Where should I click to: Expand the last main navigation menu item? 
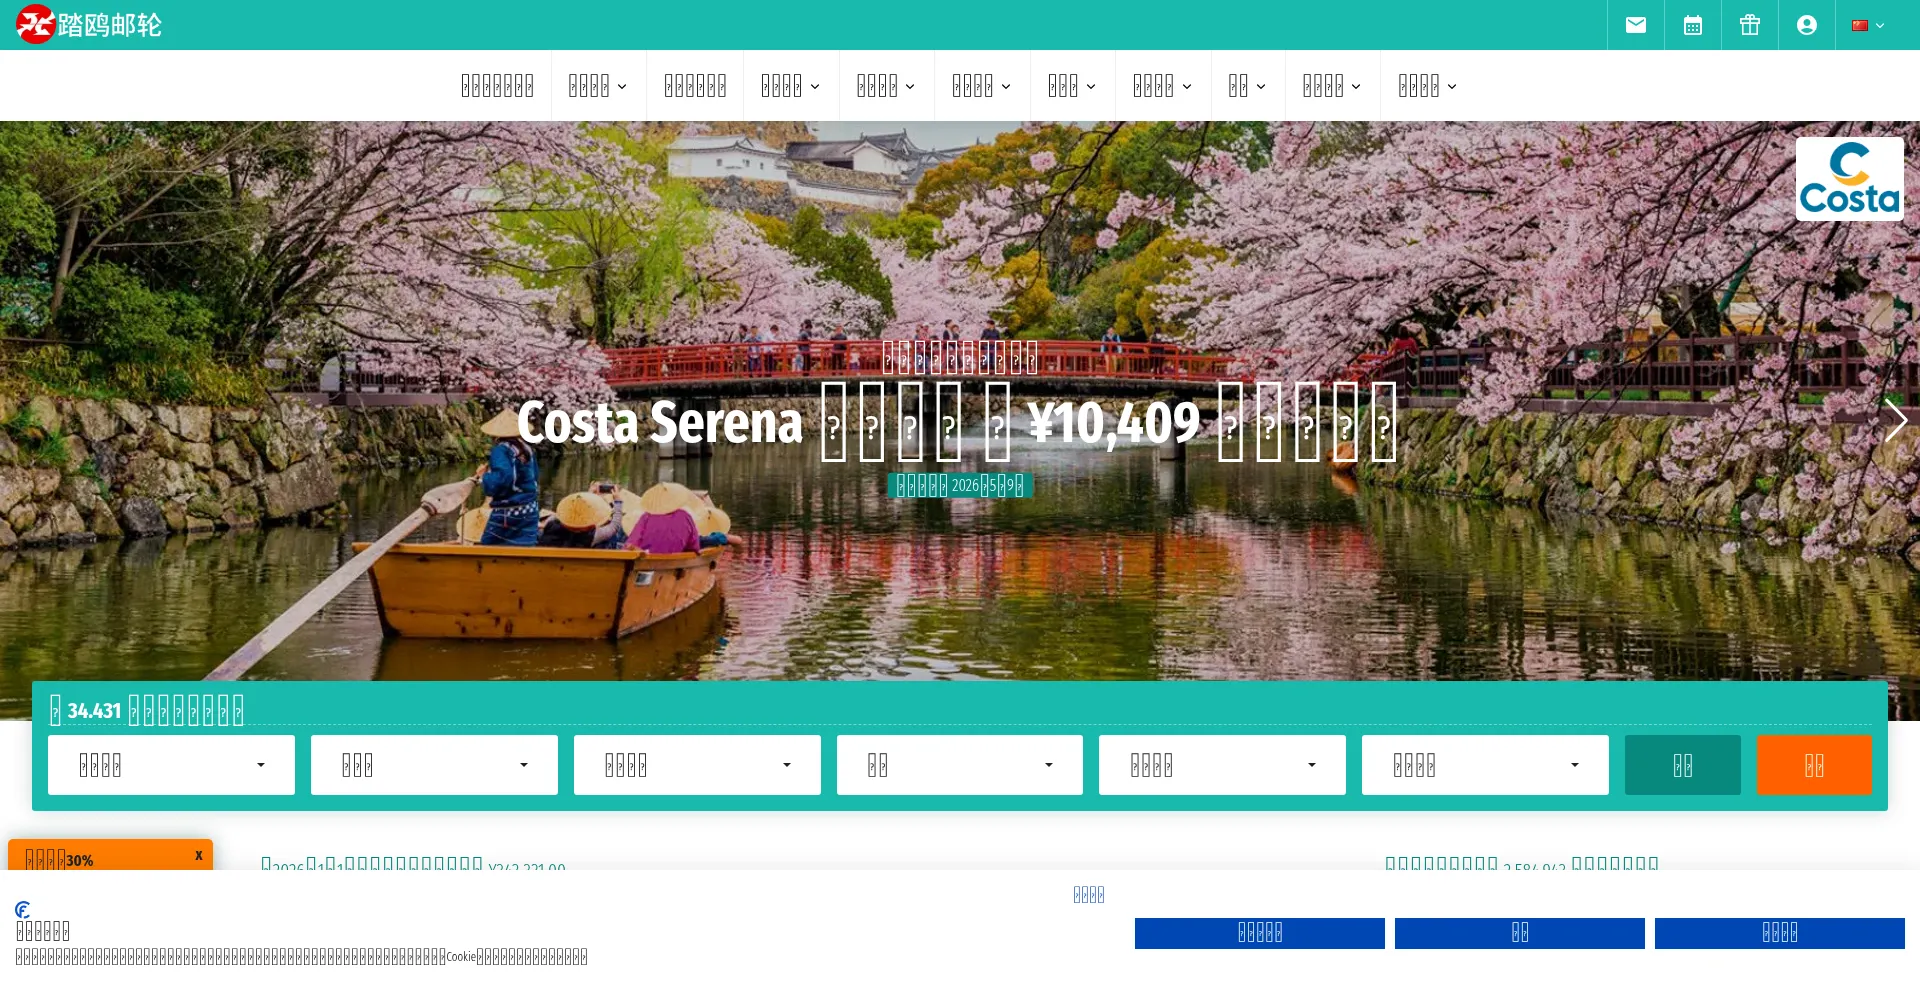click(1427, 86)
